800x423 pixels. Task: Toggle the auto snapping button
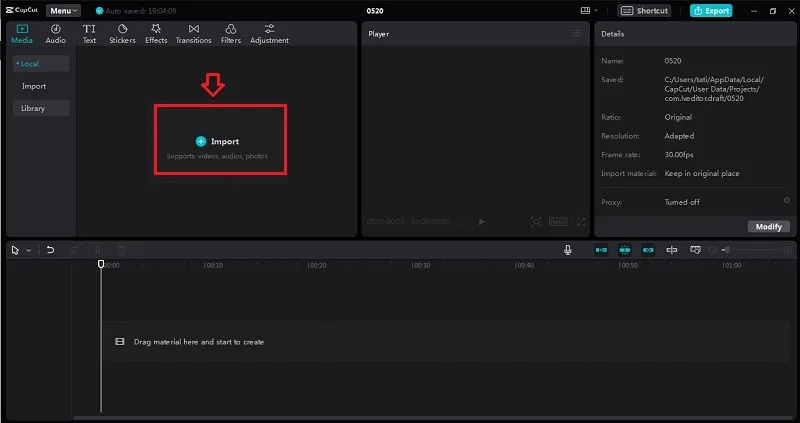pyautogui.click(x=624, y=250)
